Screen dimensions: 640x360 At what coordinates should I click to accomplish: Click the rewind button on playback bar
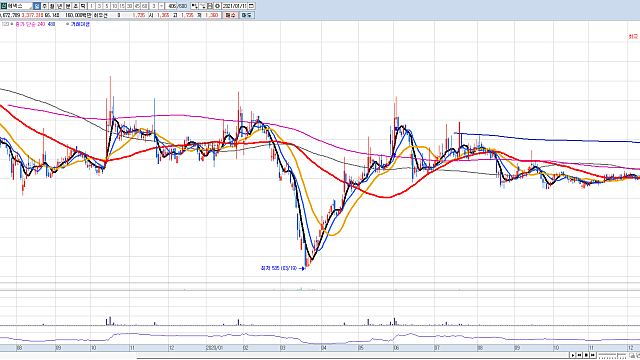pos(580,355)
